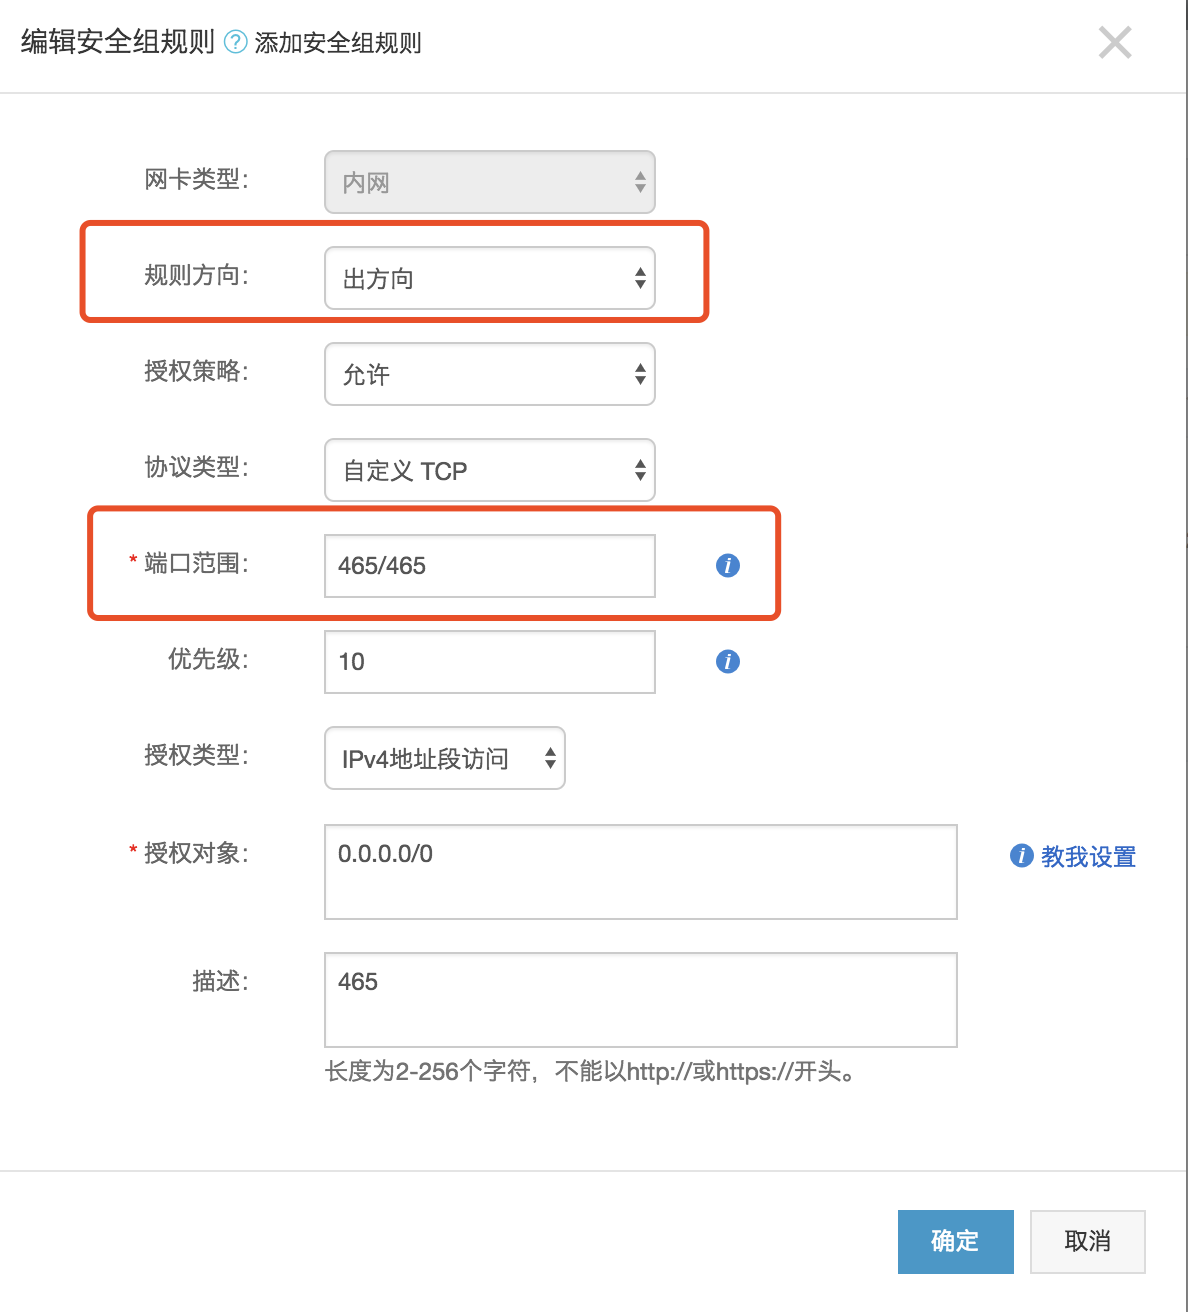Open the 教我设置 help link
This screenshot has width=1188, height=1312.
point(1088,857)
